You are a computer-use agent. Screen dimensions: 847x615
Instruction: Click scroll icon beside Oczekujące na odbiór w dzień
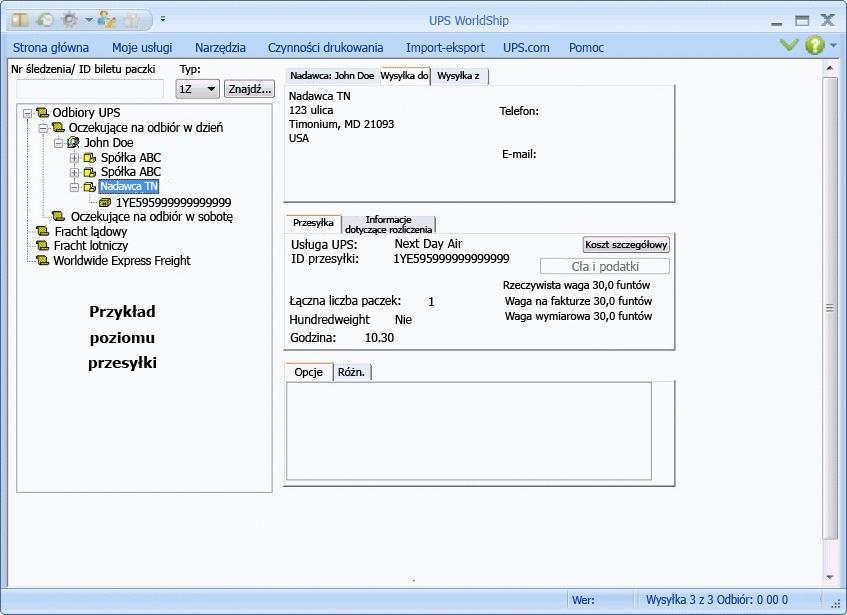[x=58, y=128]
